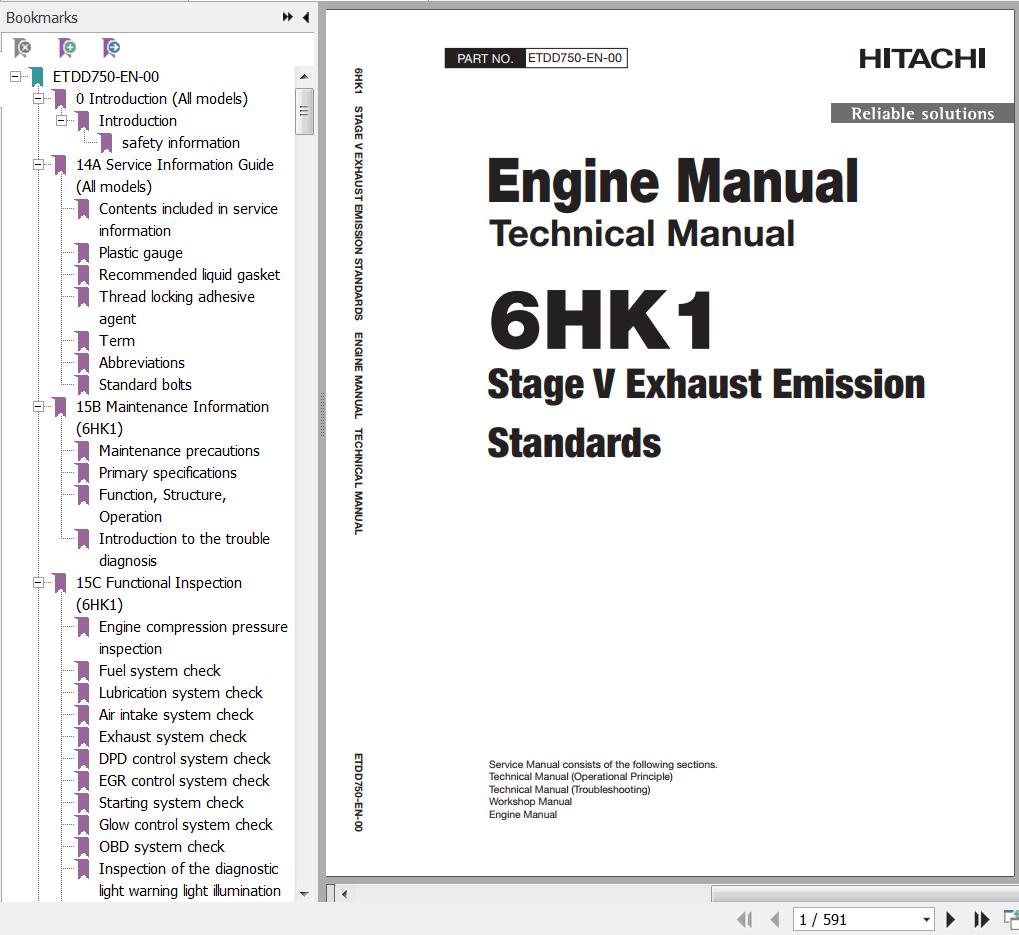Viewport: 1019px width, 935px height.
Task: Select Engine compression pressure inspection bookmark
Action: point(193,637)
